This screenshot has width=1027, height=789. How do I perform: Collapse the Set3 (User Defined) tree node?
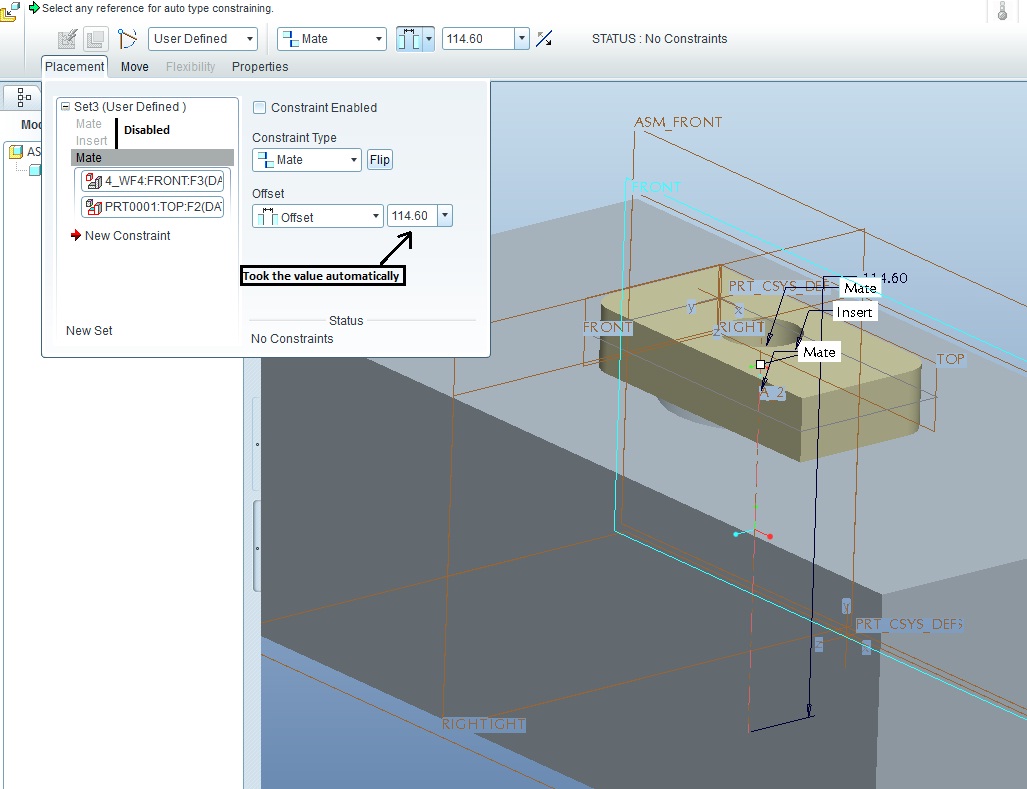coord(65,106)
